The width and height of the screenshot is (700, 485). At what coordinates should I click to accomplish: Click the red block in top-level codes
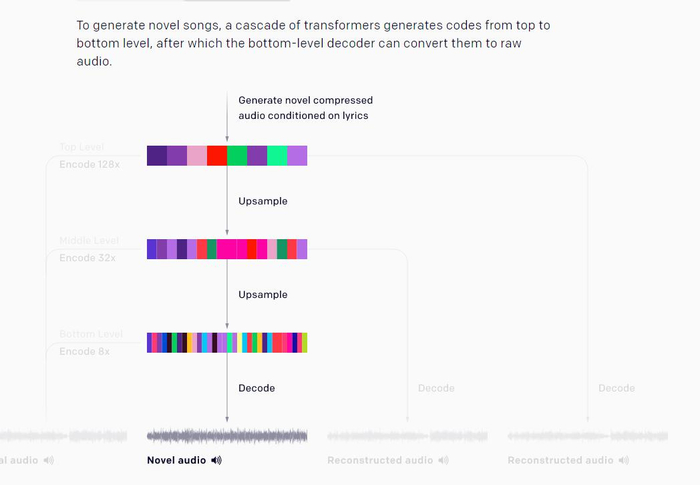click(x=217, y=155)
